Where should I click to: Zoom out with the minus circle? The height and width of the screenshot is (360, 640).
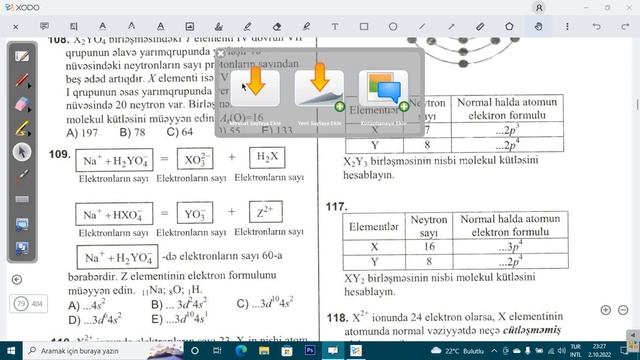tap(623, 310)
